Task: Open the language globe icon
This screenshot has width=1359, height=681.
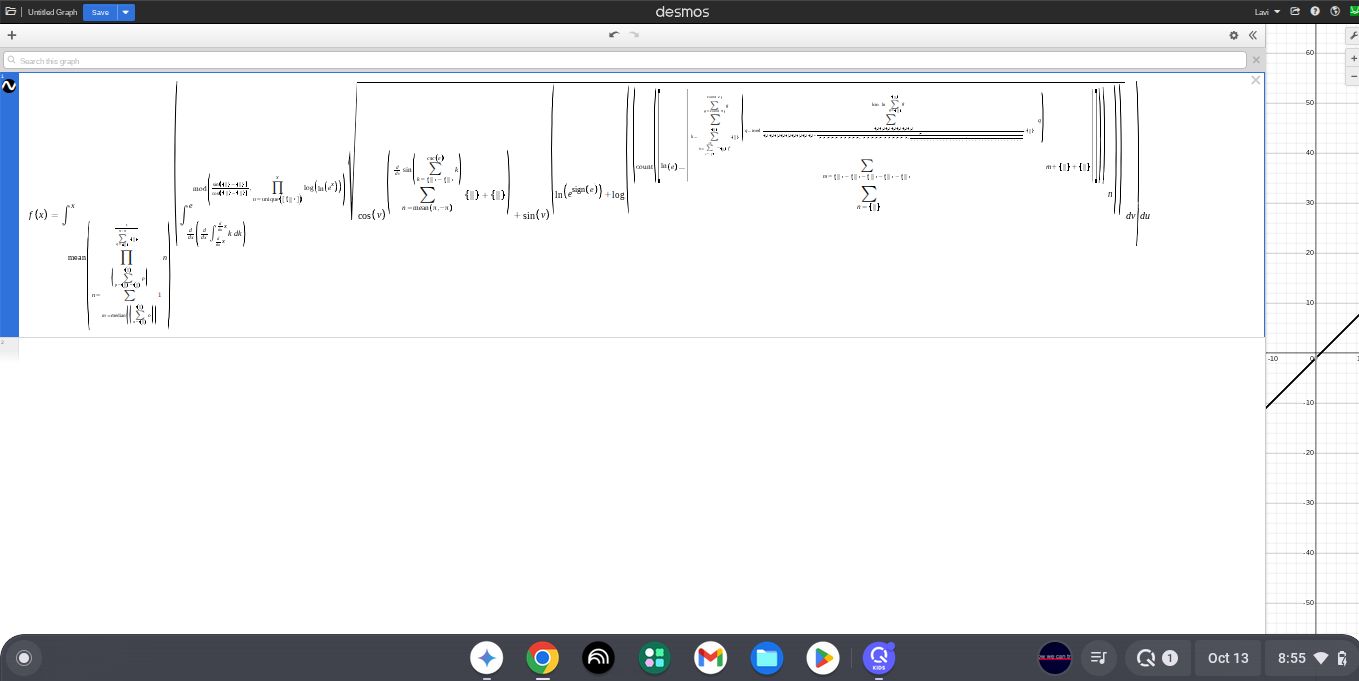Action: [1334, 12]
